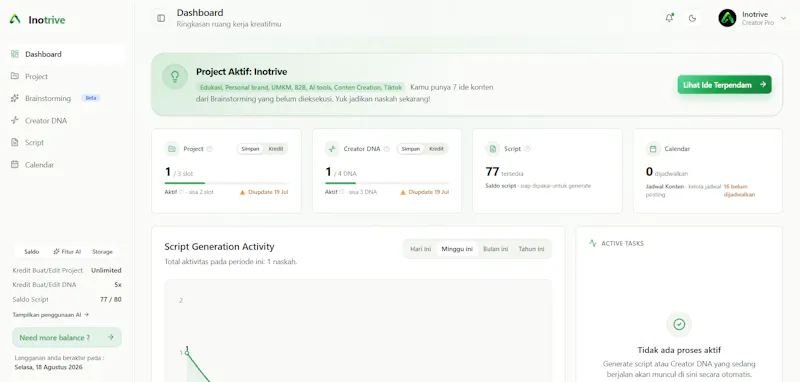Viewport: 800px width, 382px height.
Task: Click Tampilkan penggunaan AI link
Action: 51,315
